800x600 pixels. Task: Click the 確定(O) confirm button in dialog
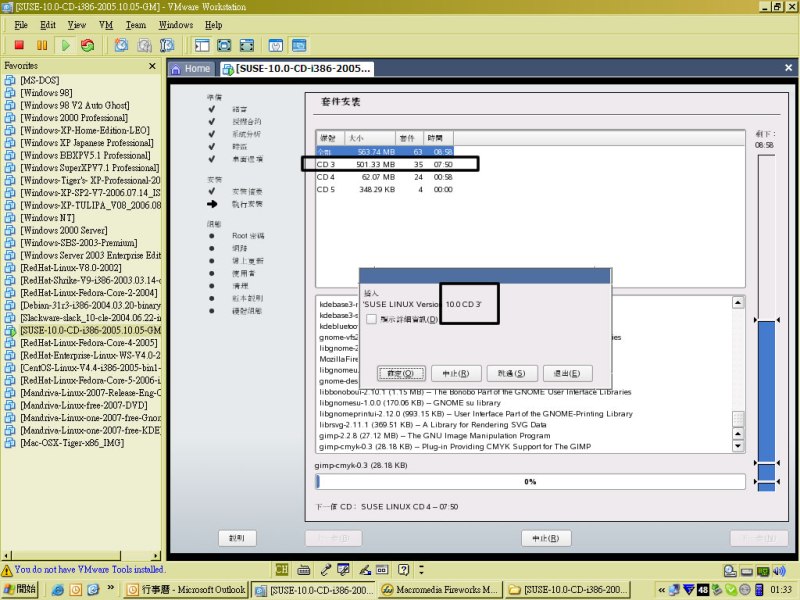(x=401, y=373)
